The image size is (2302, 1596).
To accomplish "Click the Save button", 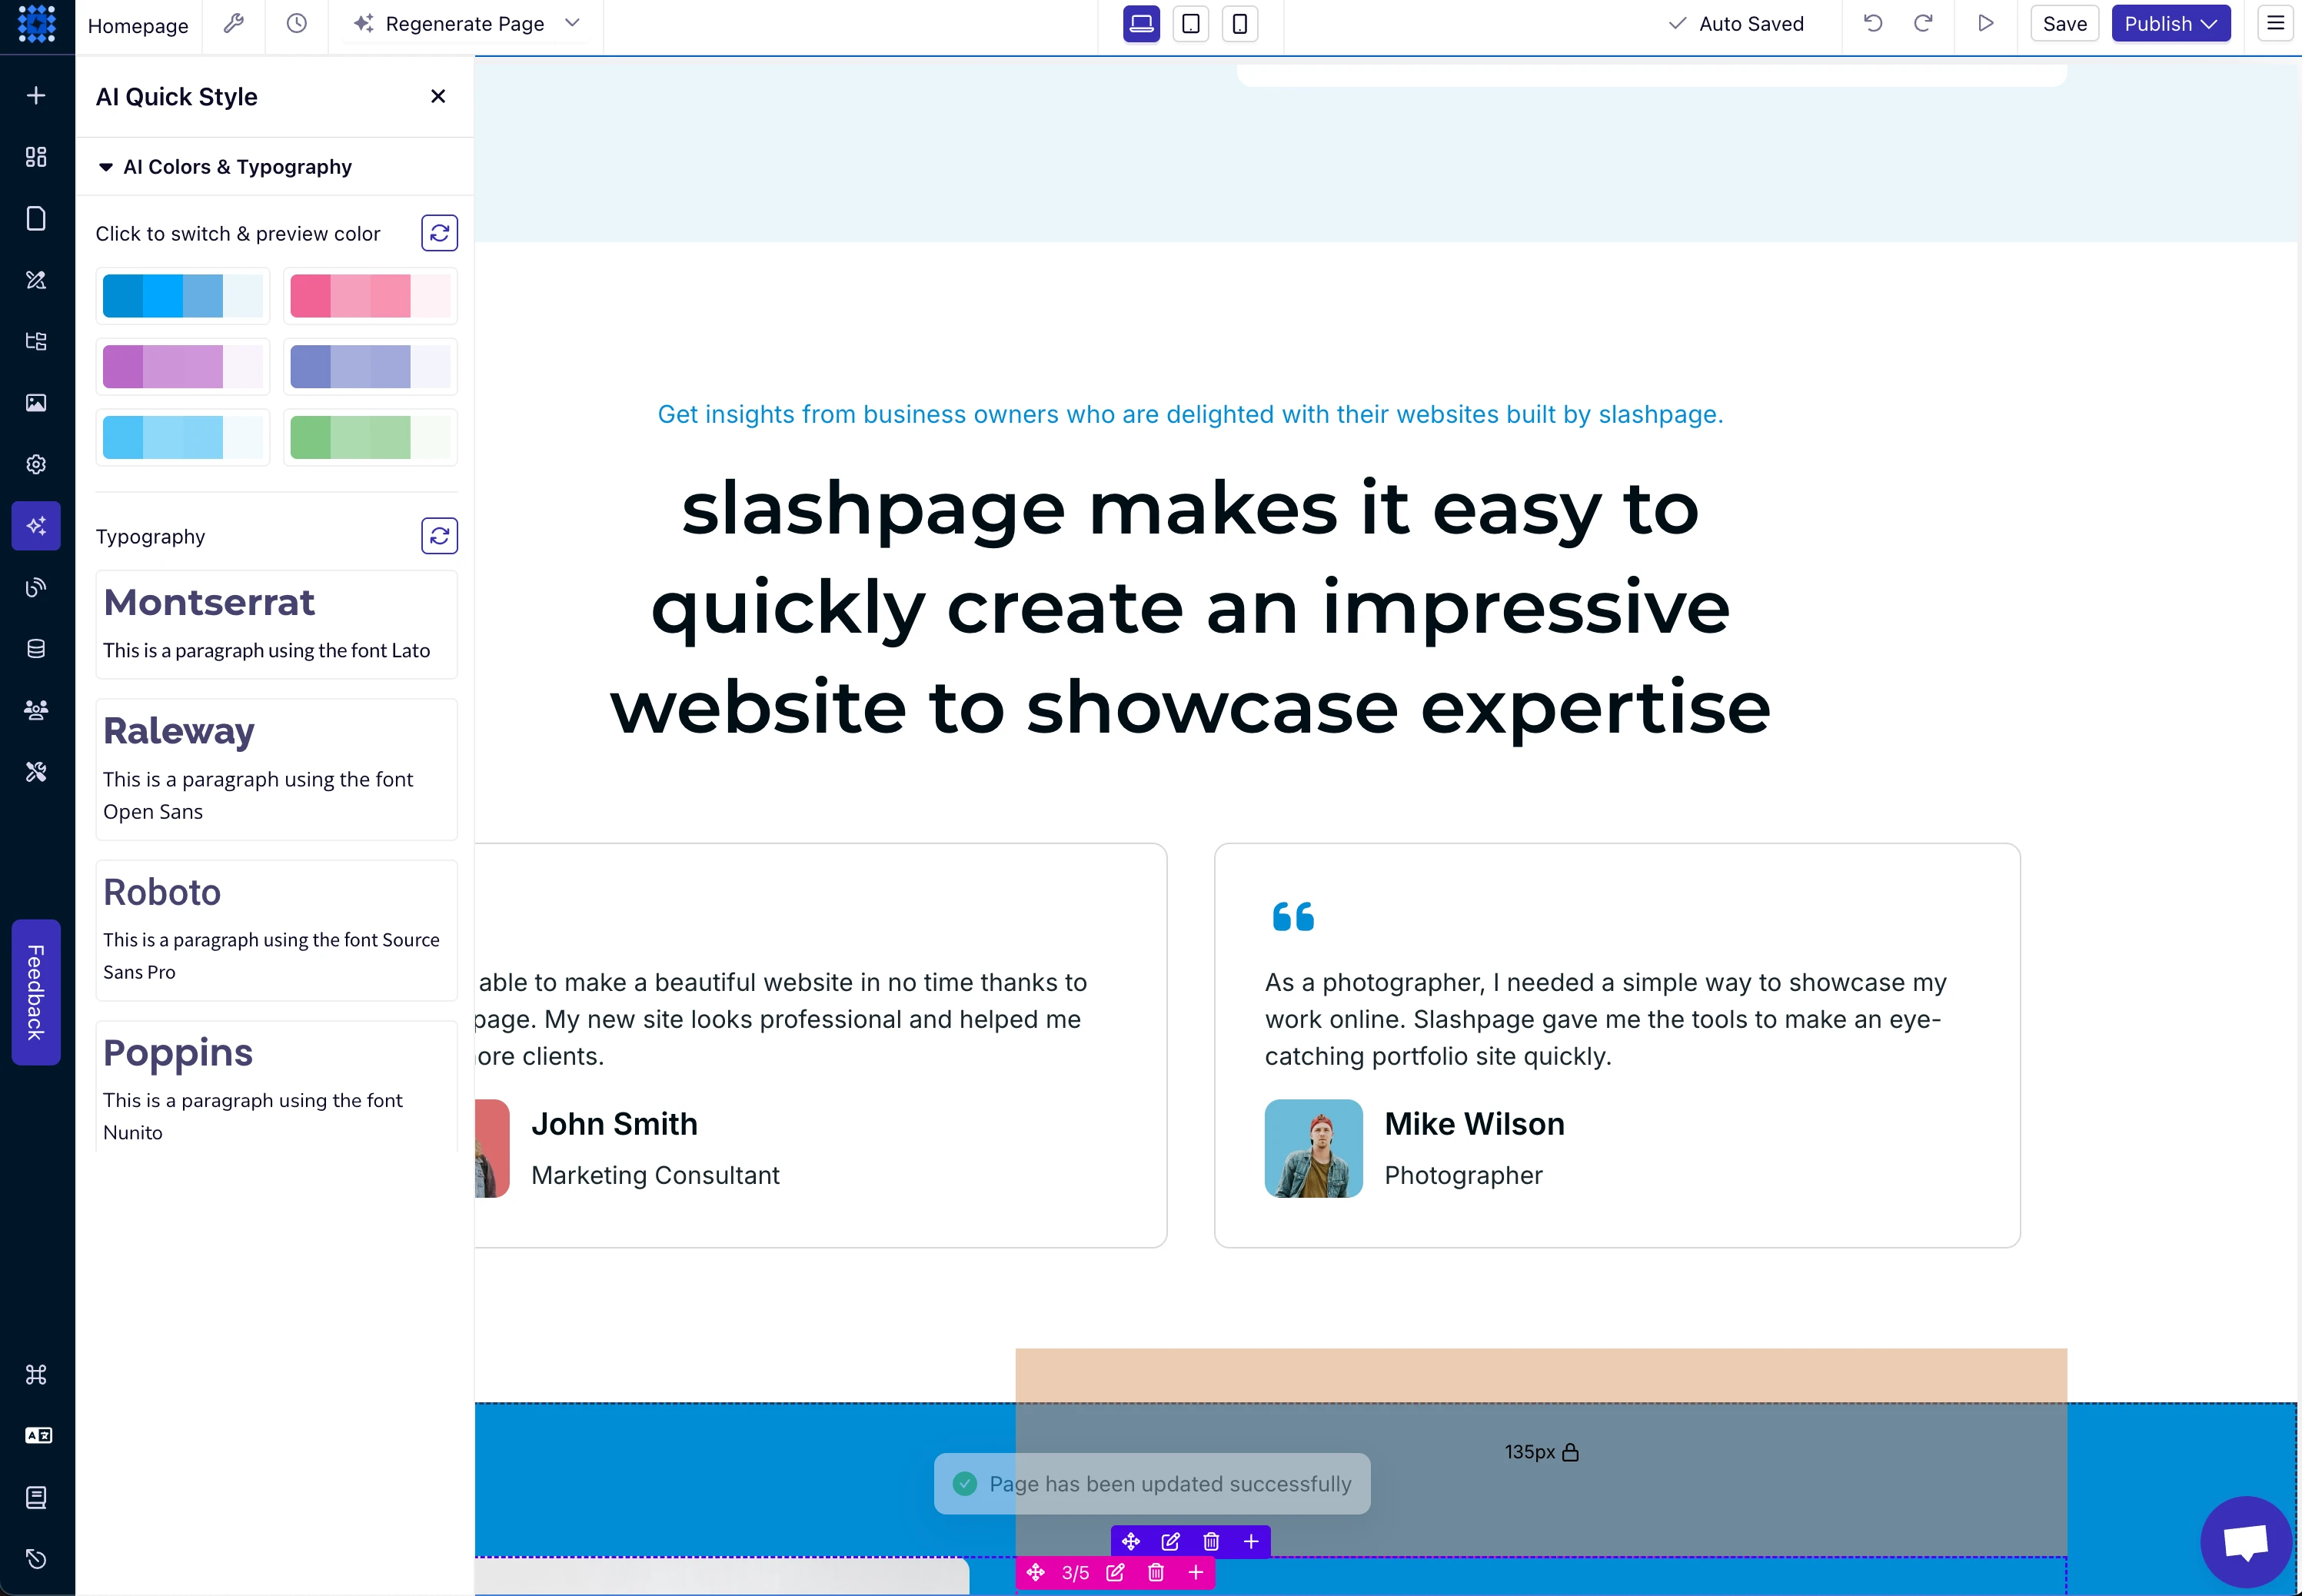I will pyautogui.click(x=2064, y=23).
